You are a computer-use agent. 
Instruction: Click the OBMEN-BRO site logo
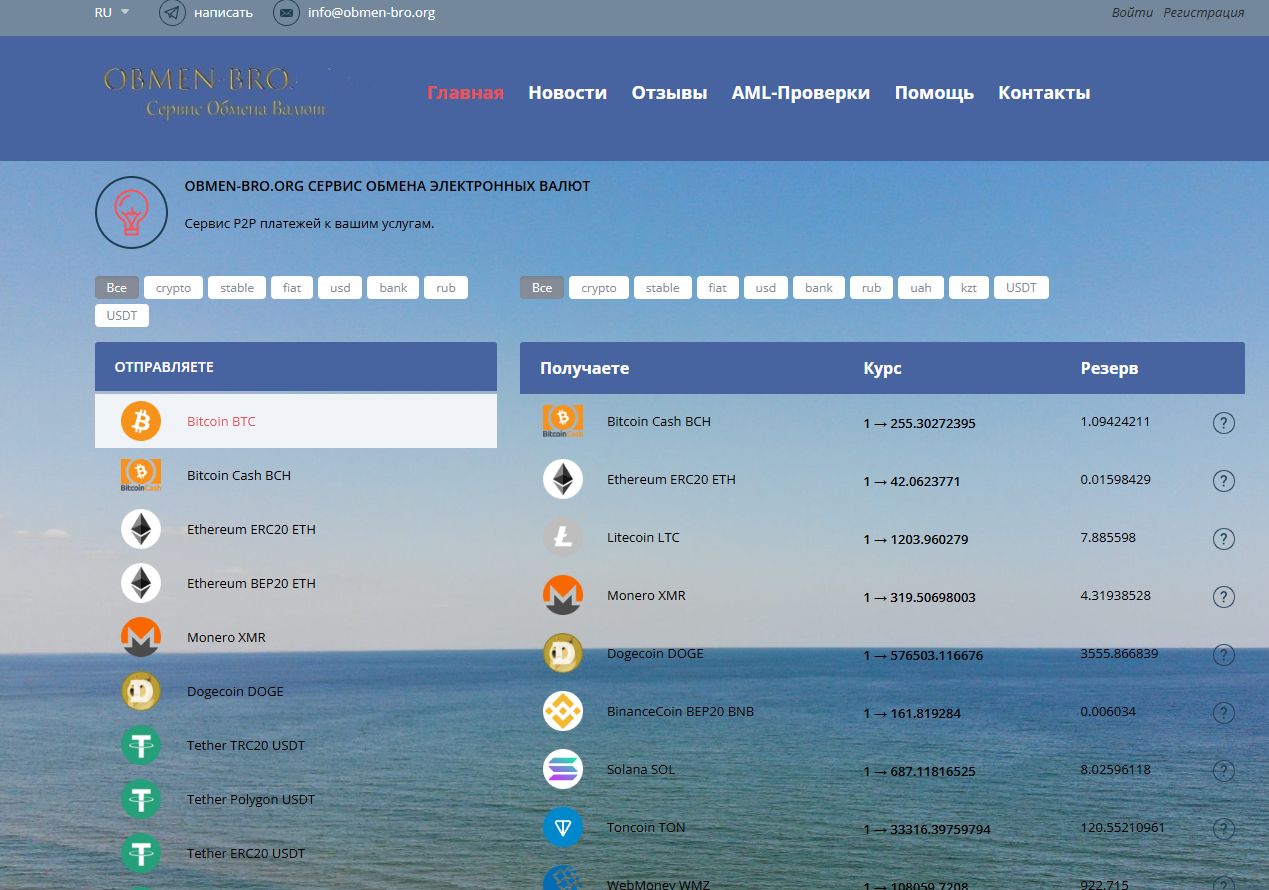click(215, 92)
